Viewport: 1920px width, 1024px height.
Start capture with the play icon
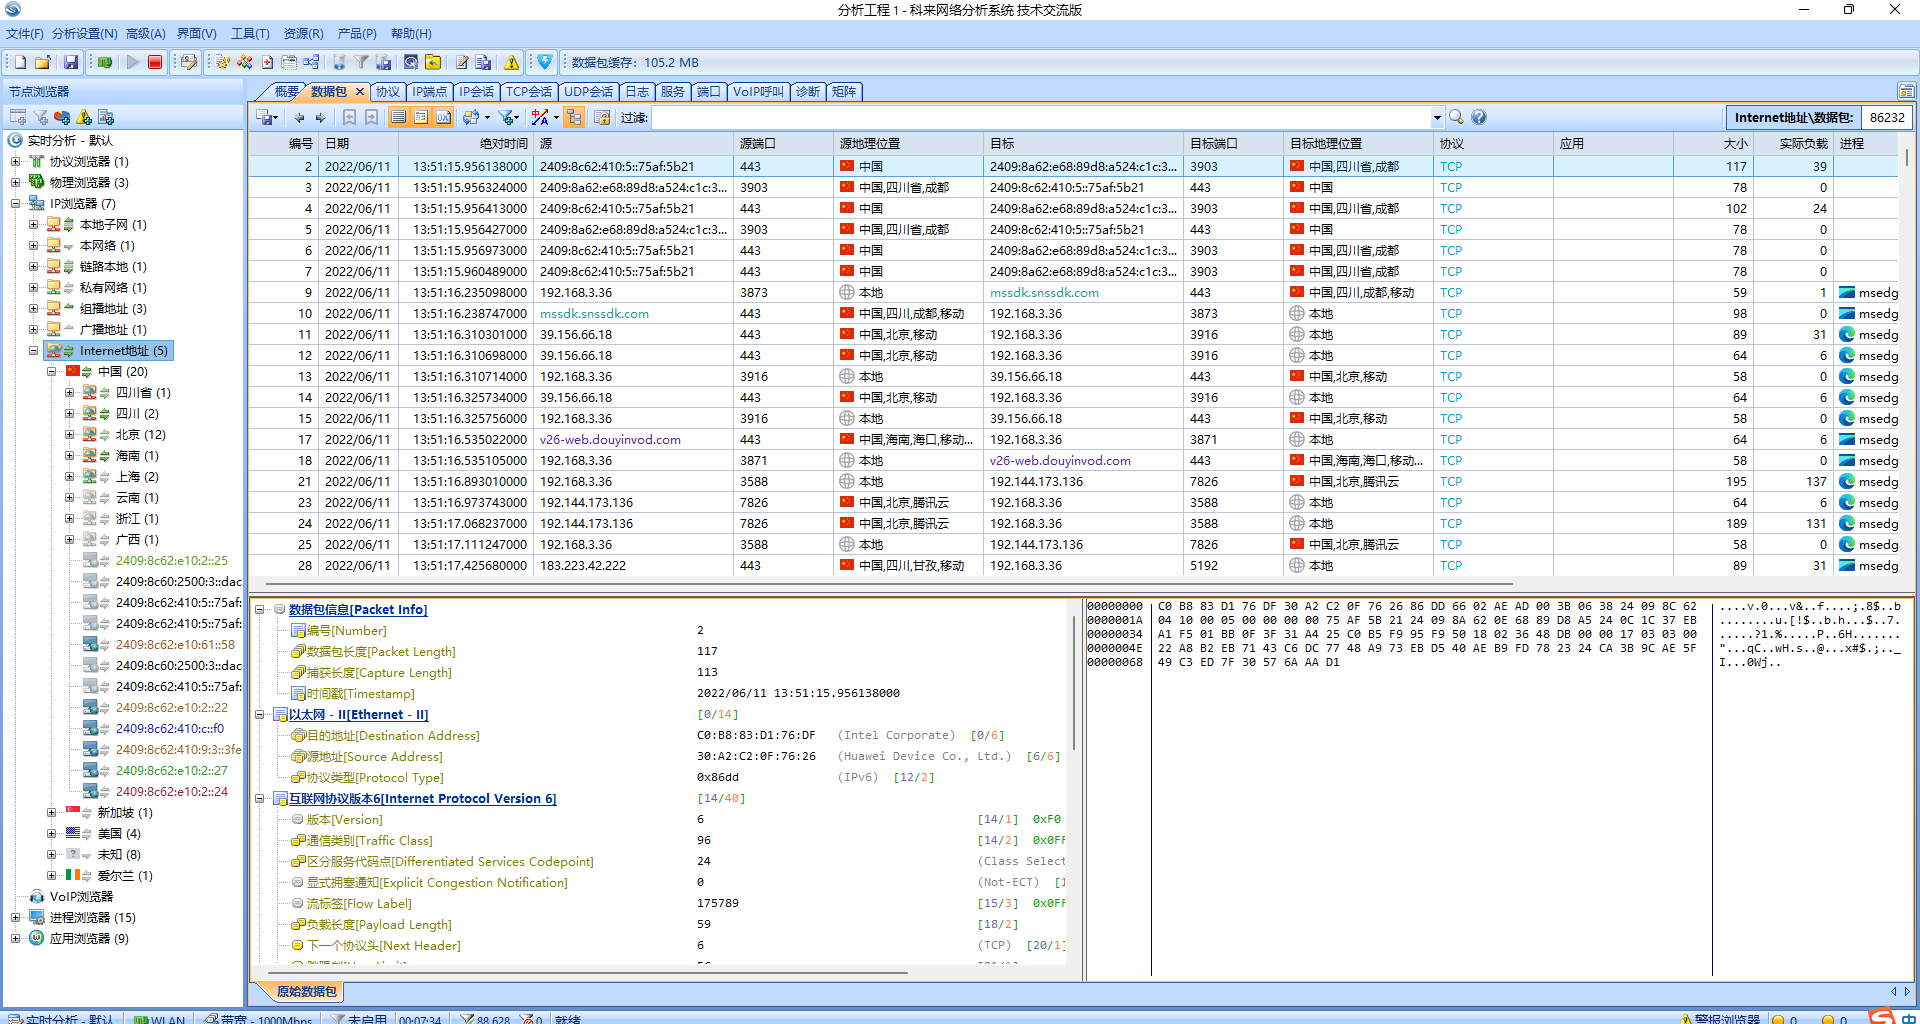tap(132, 62)
